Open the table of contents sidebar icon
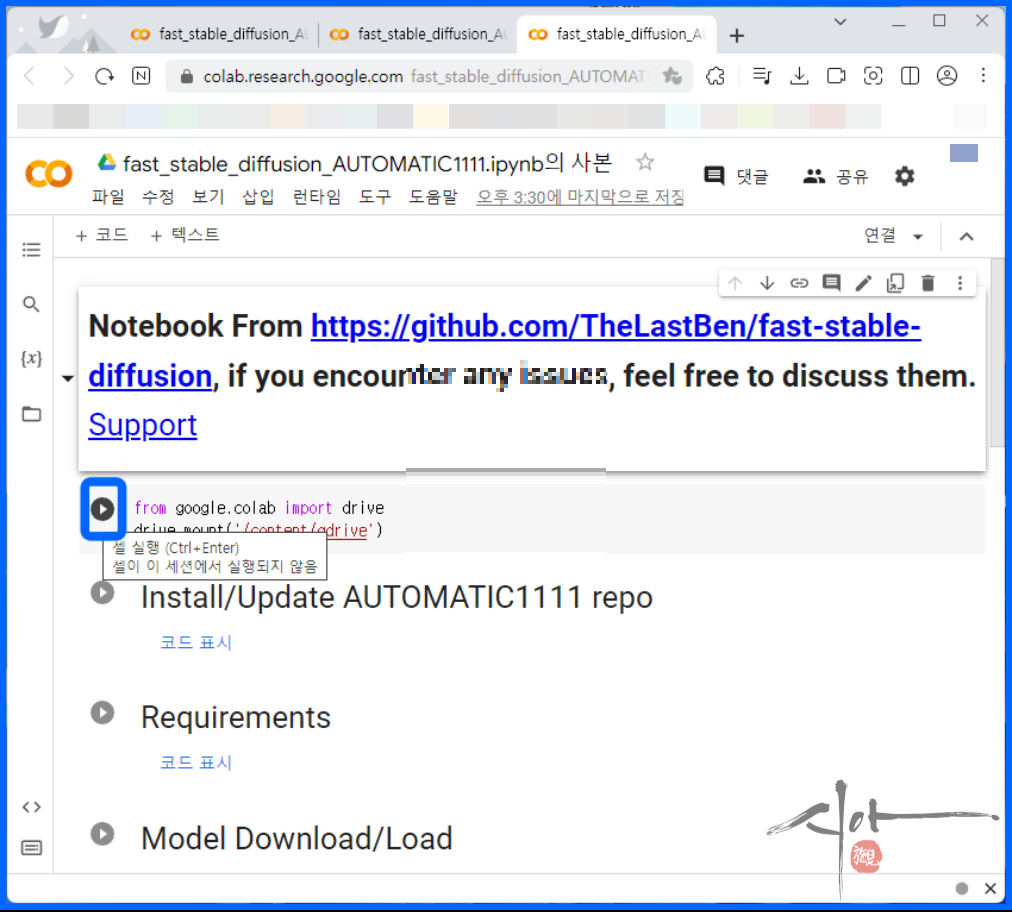This screenshot has width=1012, height=912. coord(31,250)
